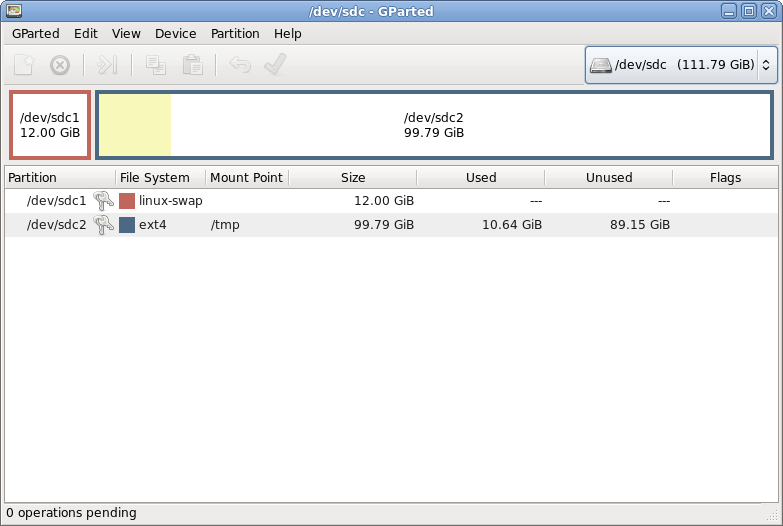
Task: Sort by the Unused column header
Action: pos(609,178)
